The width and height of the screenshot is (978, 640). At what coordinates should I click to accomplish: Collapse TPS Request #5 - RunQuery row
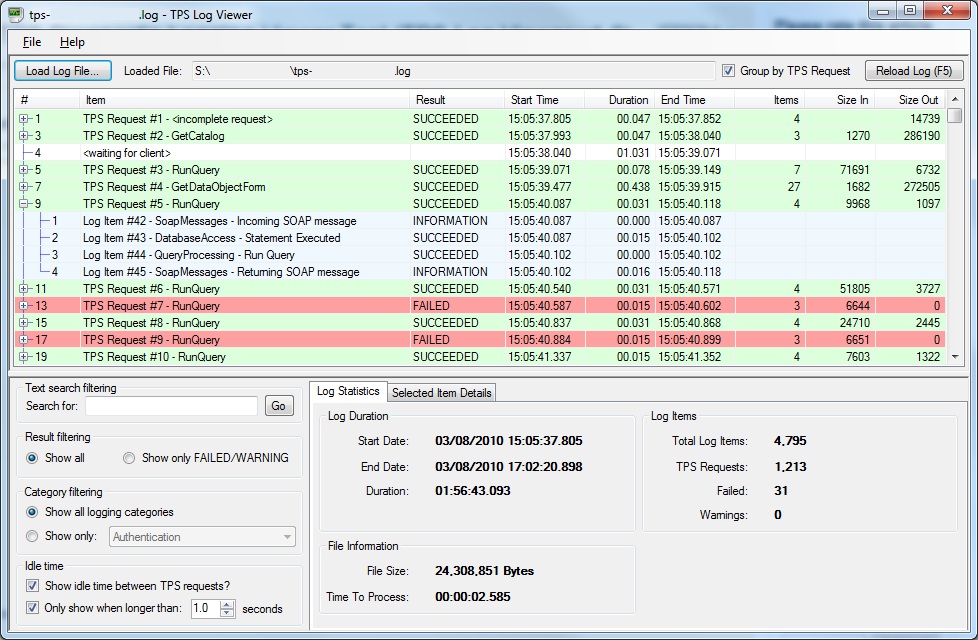(x=24, y=204)
